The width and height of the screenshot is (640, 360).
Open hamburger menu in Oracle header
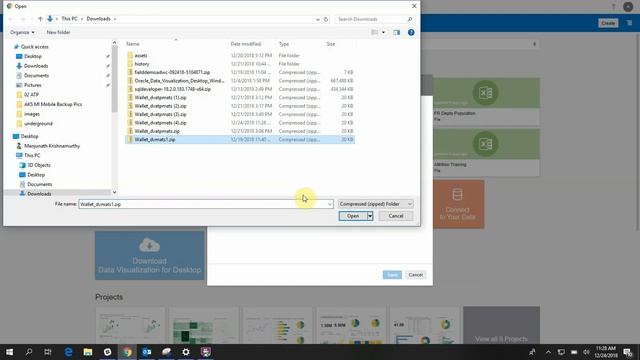click(629, 23)
